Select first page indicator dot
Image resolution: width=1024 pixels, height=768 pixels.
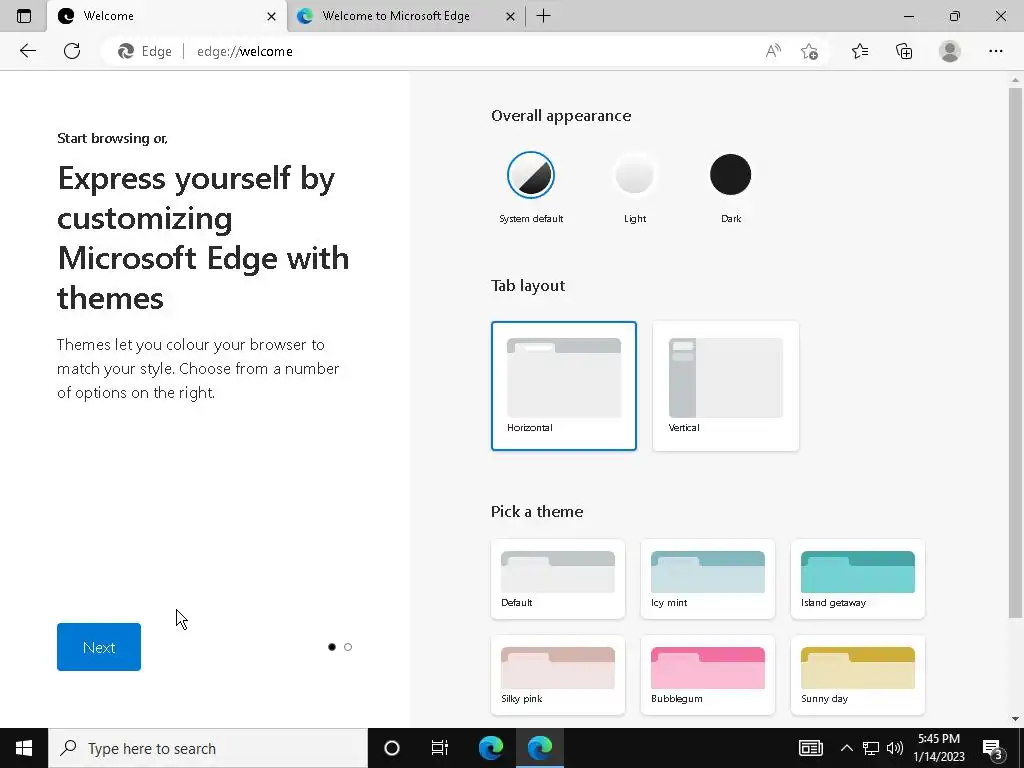tap(332, 647)
